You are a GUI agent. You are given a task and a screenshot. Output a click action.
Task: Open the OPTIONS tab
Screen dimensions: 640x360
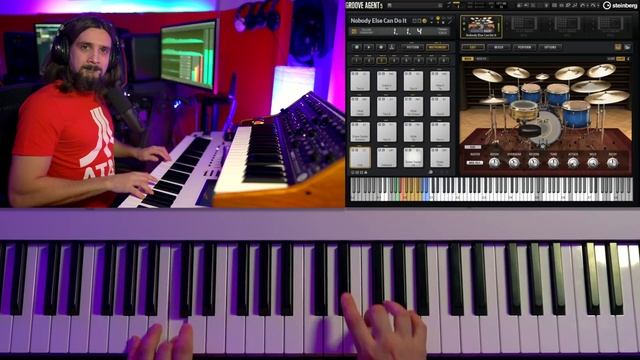(x=550, y=47)
